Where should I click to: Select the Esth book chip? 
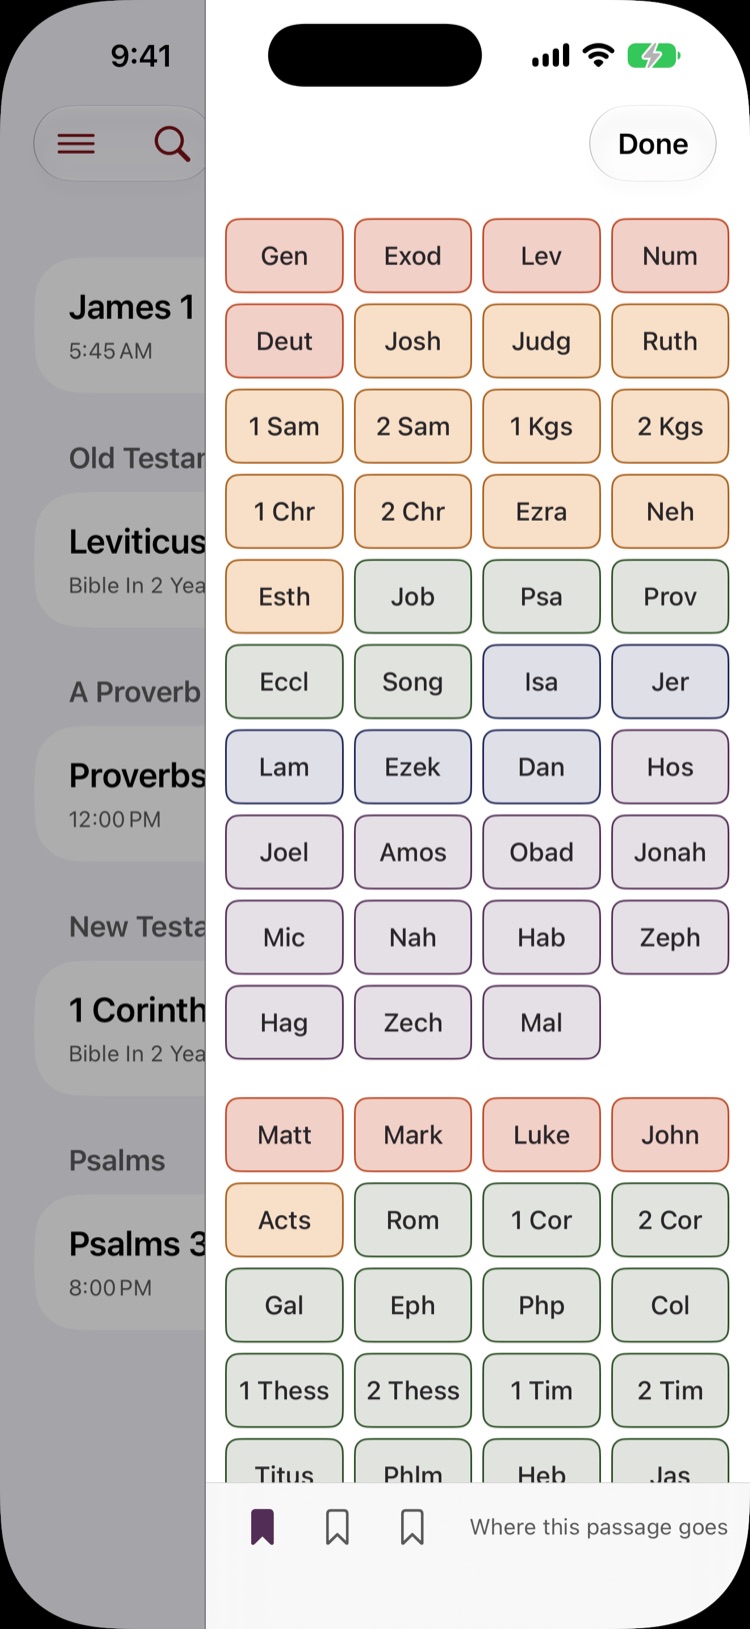pyautogui.click(x=284, y=597)
